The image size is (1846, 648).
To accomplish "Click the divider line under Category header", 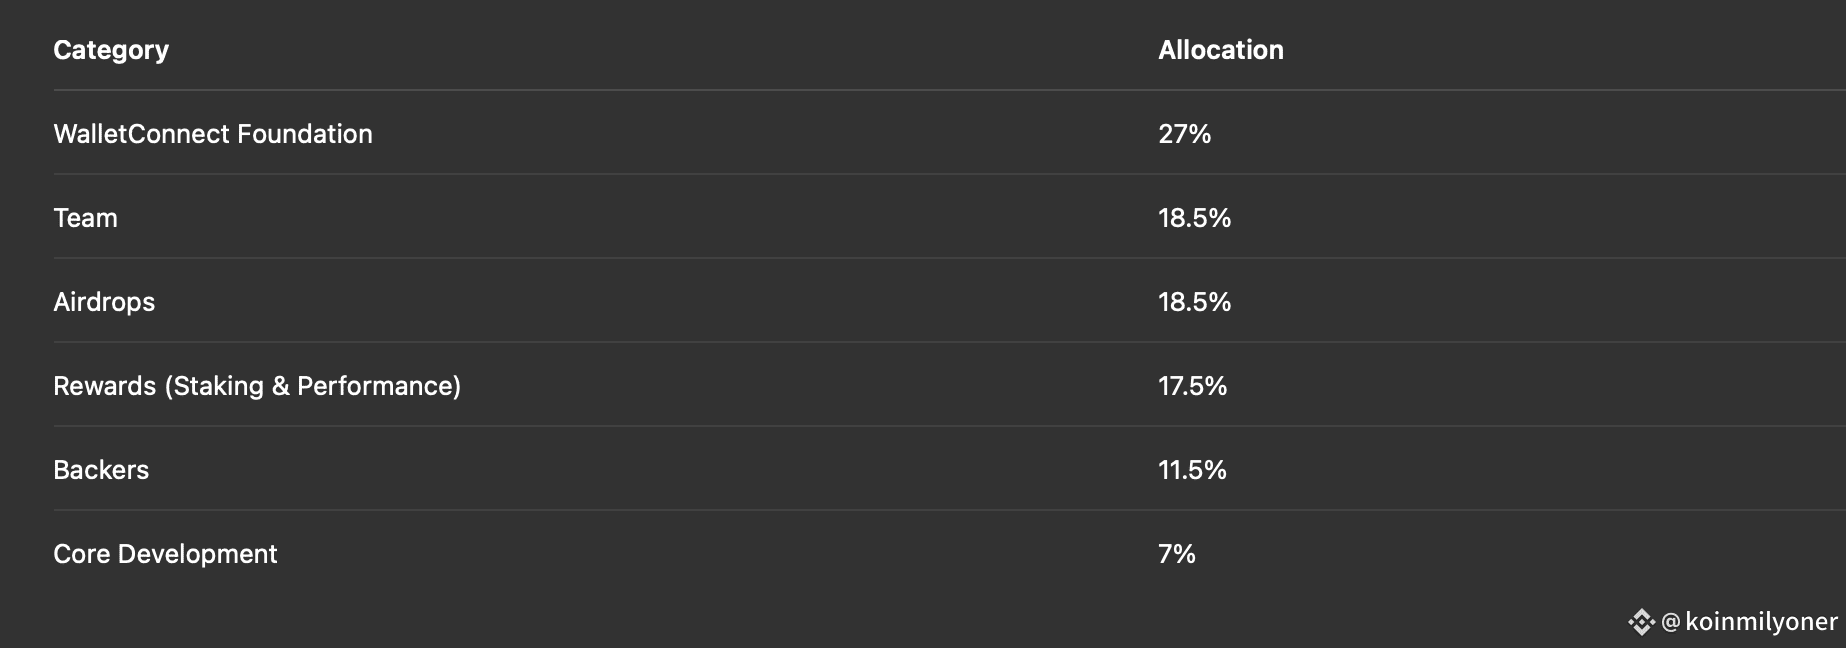I will click(949, 90).
